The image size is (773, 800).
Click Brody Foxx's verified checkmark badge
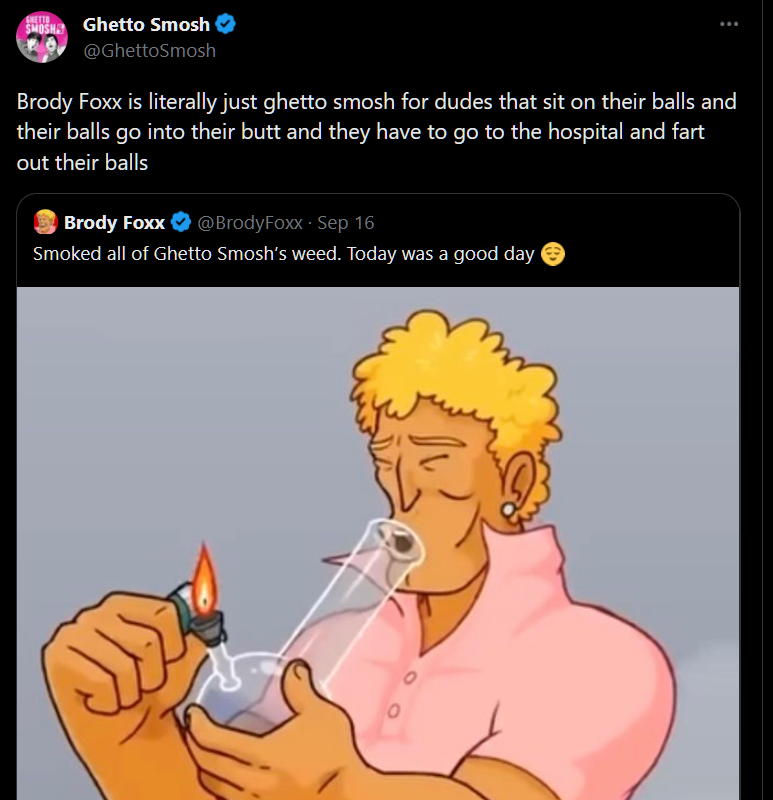181,222
